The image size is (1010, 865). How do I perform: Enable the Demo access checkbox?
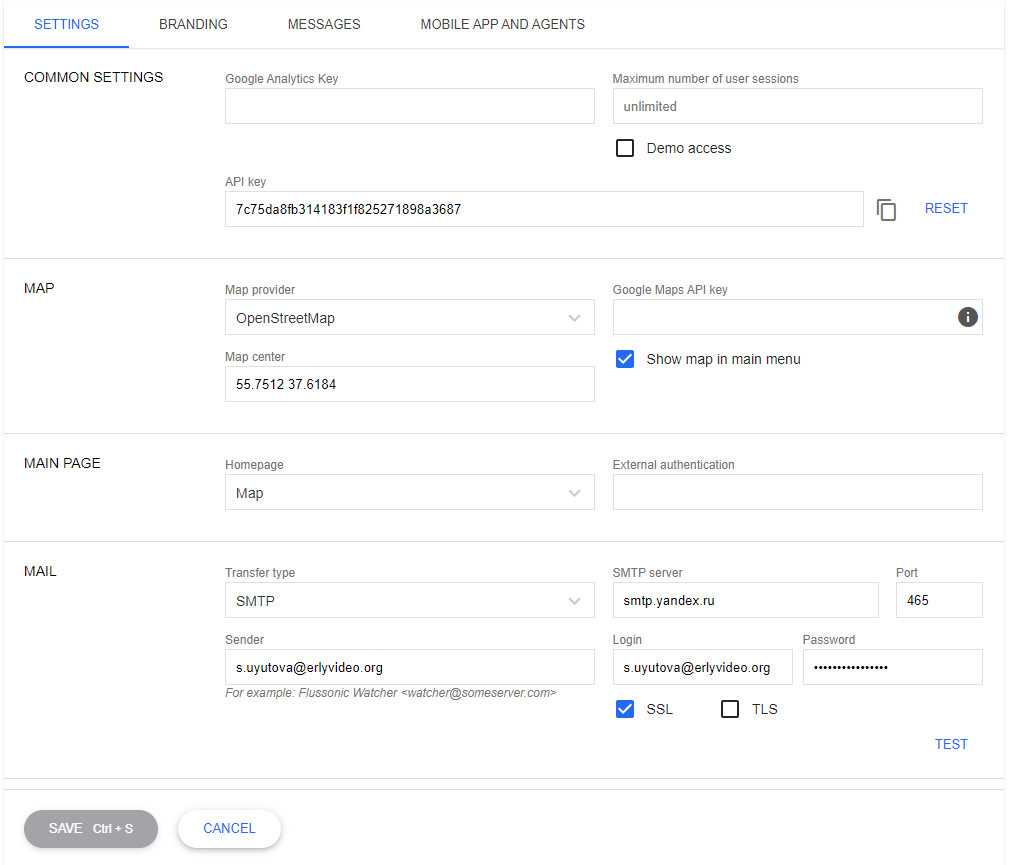624,147
